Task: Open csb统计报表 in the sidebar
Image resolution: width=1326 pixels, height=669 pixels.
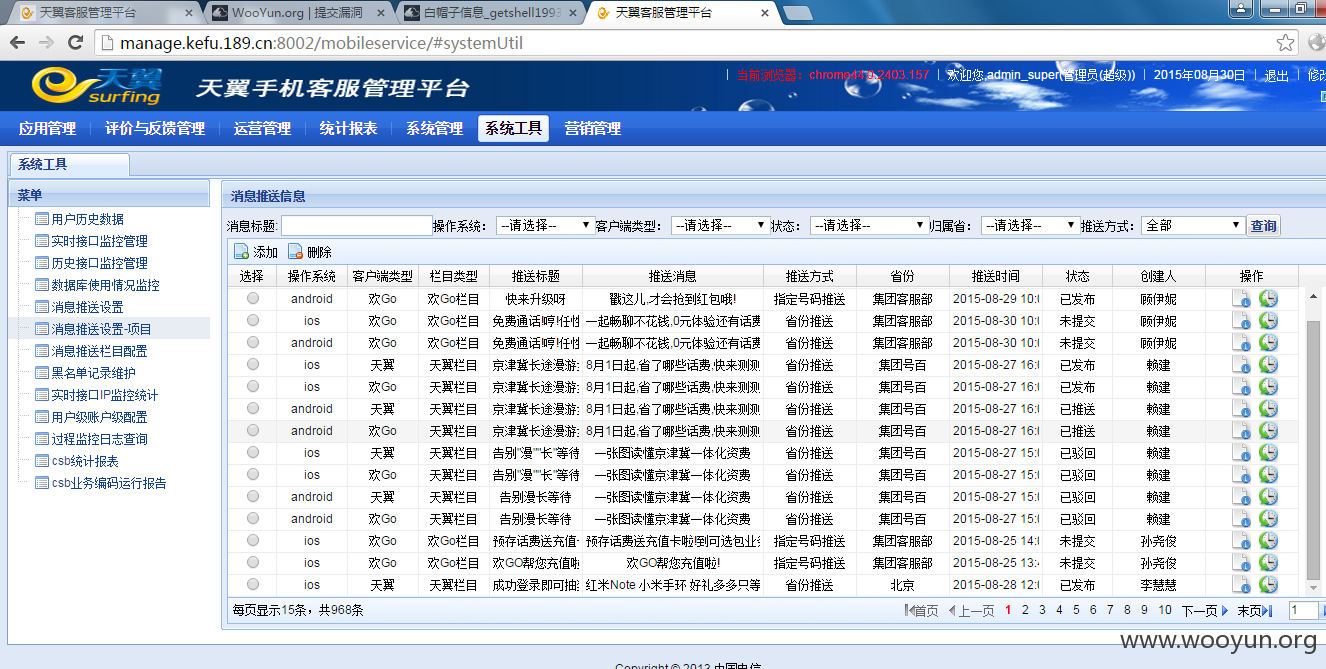Action: tap(85, 461)
